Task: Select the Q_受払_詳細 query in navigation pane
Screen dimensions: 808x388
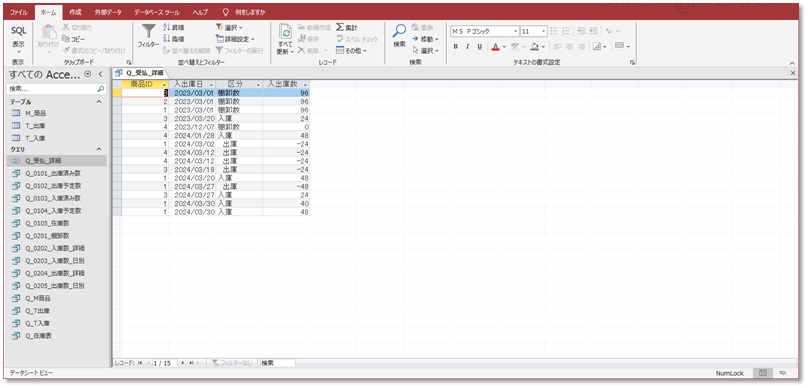Action: coord(57,161)
